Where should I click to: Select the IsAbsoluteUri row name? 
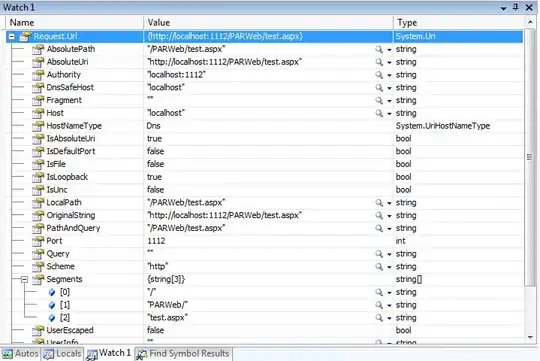71,139
